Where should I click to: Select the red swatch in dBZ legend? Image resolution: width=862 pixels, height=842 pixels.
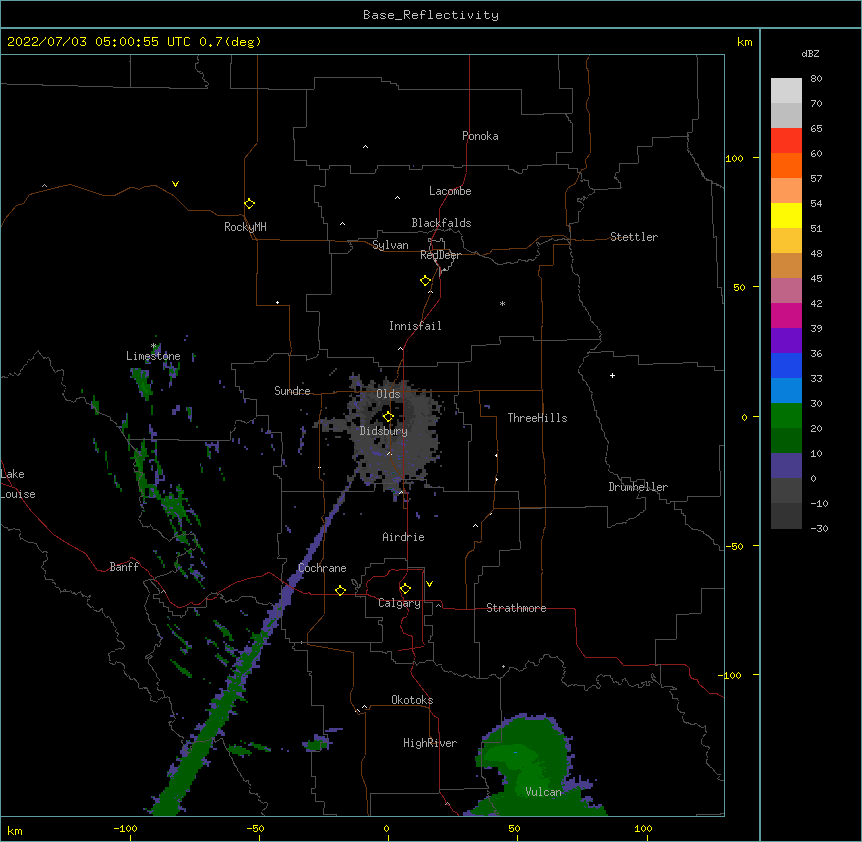coord(786,141)
